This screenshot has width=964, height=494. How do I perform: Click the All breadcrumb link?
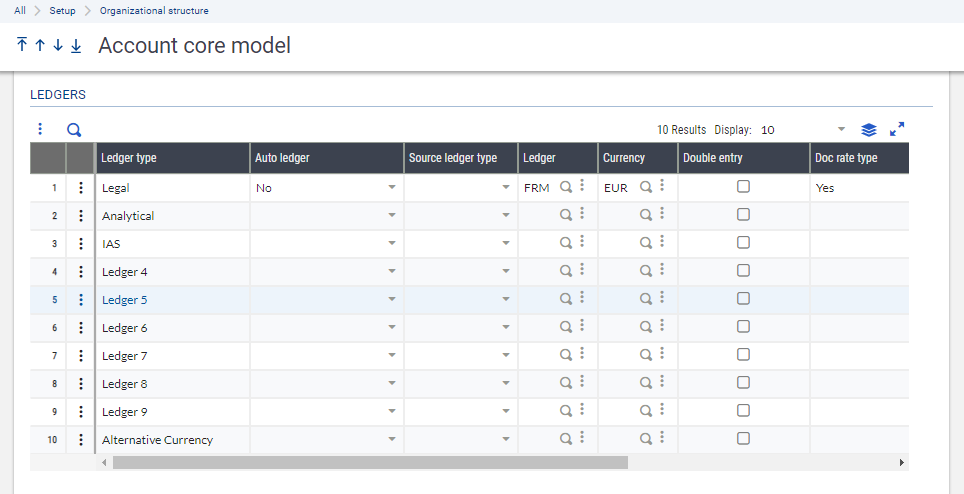tap(20, 11)
